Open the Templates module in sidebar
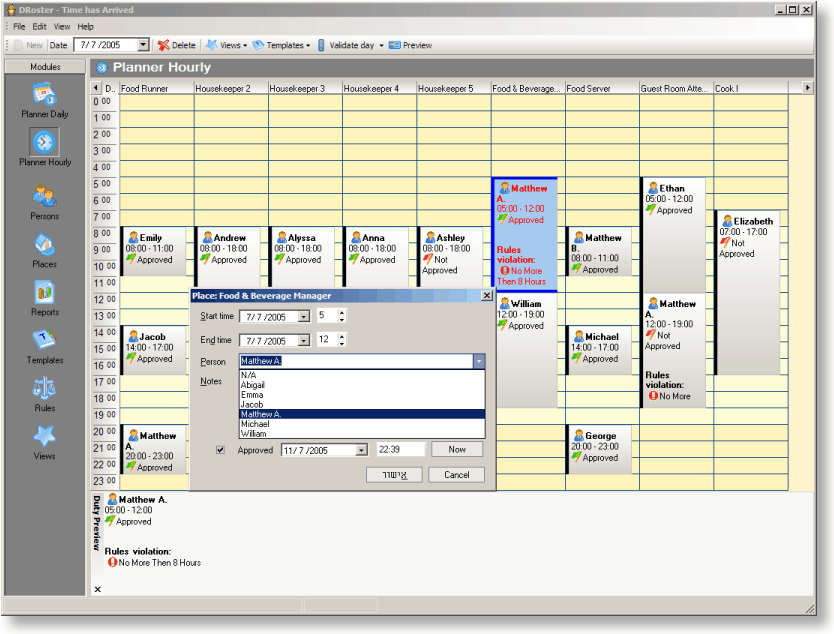Viewport: 834px width, 634px height. [45, 342]
